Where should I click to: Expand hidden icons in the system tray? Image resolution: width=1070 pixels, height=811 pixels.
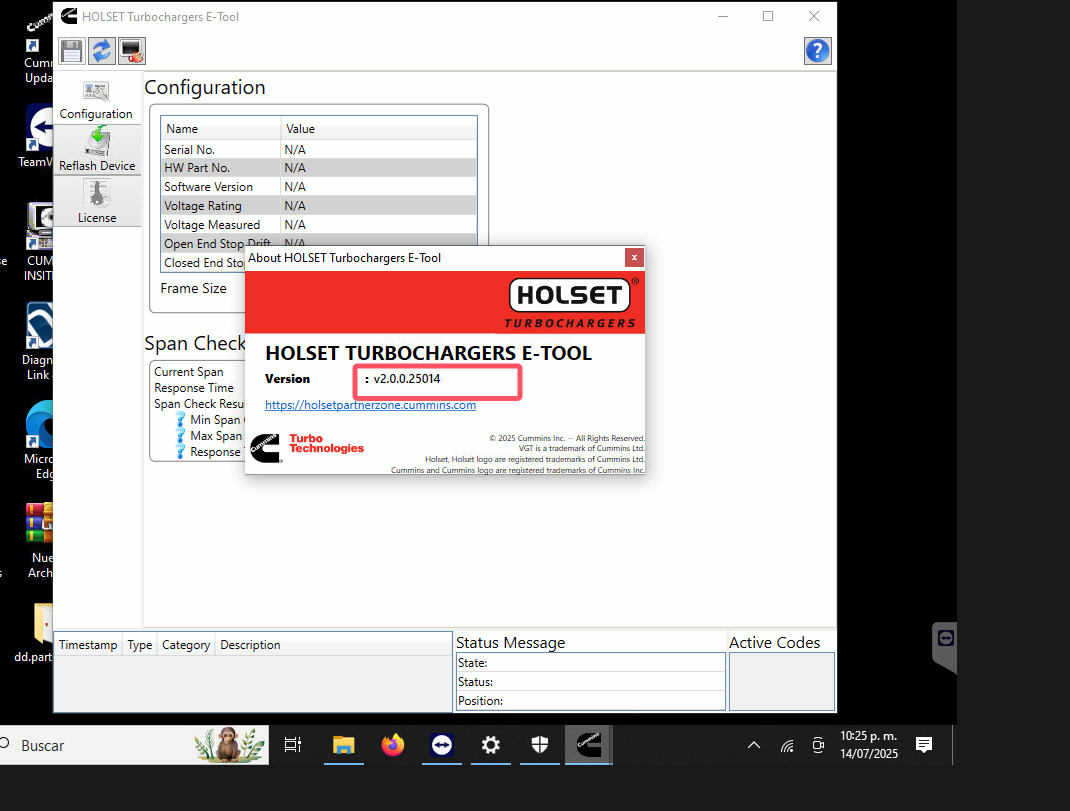pos(753,745)
